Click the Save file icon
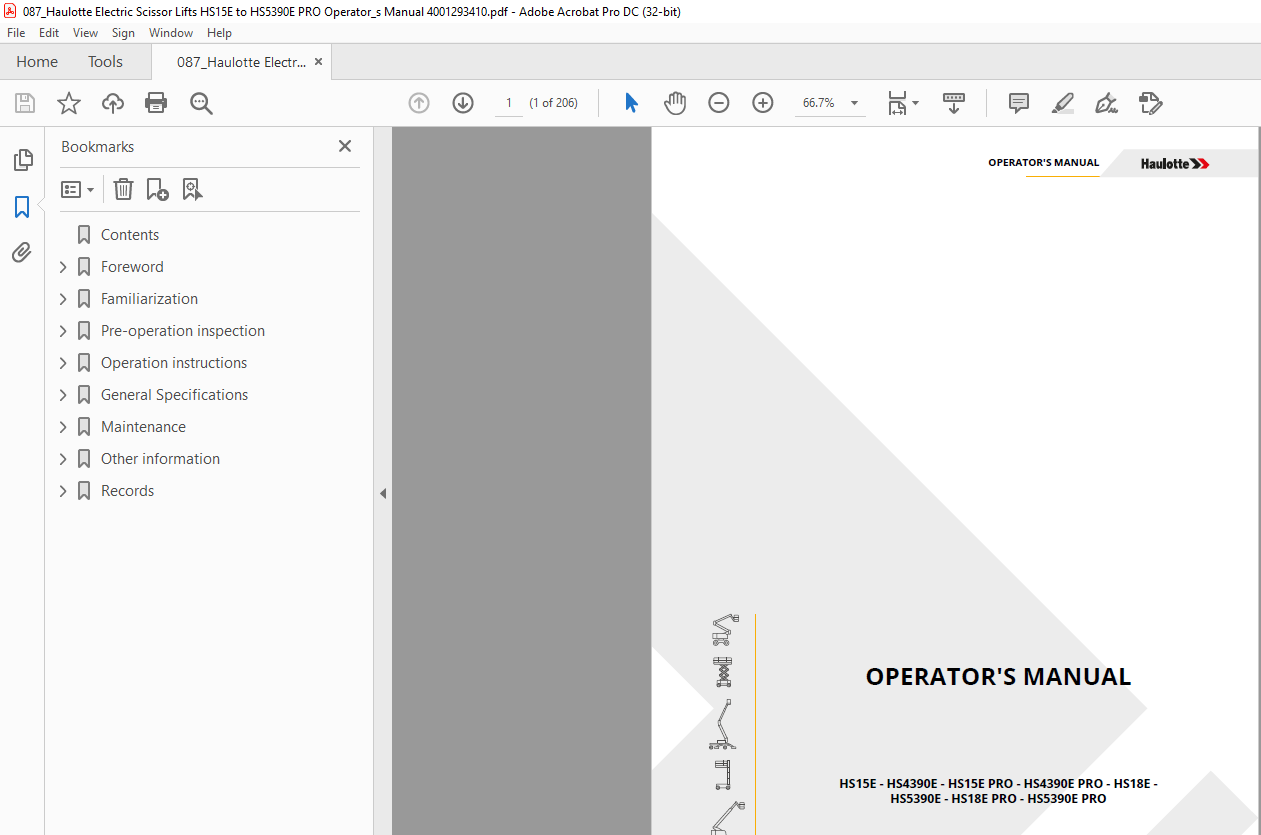The height and width of the screenshot is (835, 1261). point(25,103)
